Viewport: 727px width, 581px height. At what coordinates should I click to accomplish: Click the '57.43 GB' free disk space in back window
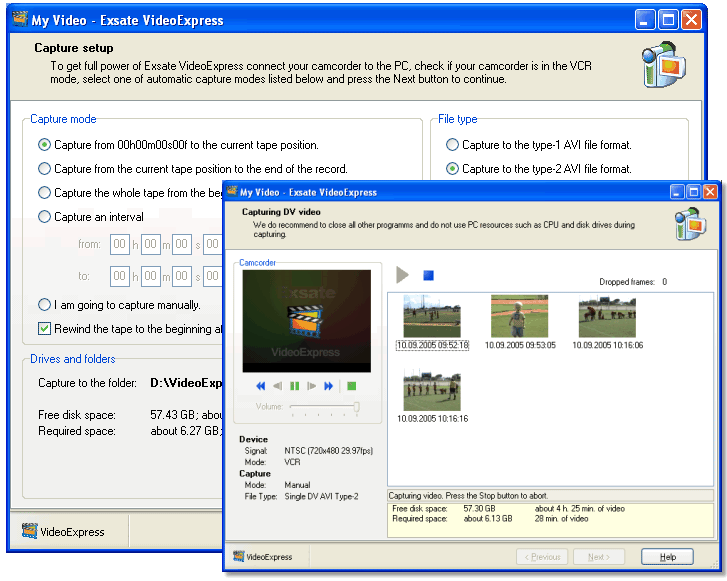click(x=173, y=415)
